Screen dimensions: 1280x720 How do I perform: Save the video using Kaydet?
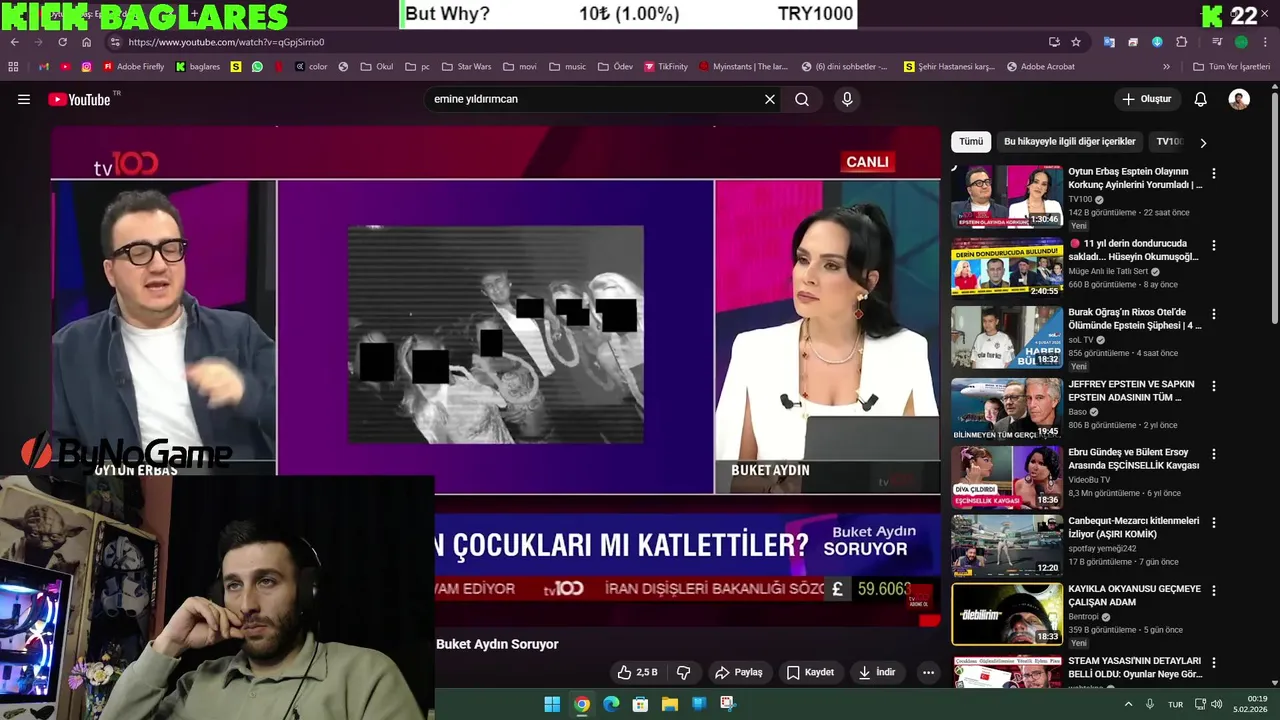(810, 672)
